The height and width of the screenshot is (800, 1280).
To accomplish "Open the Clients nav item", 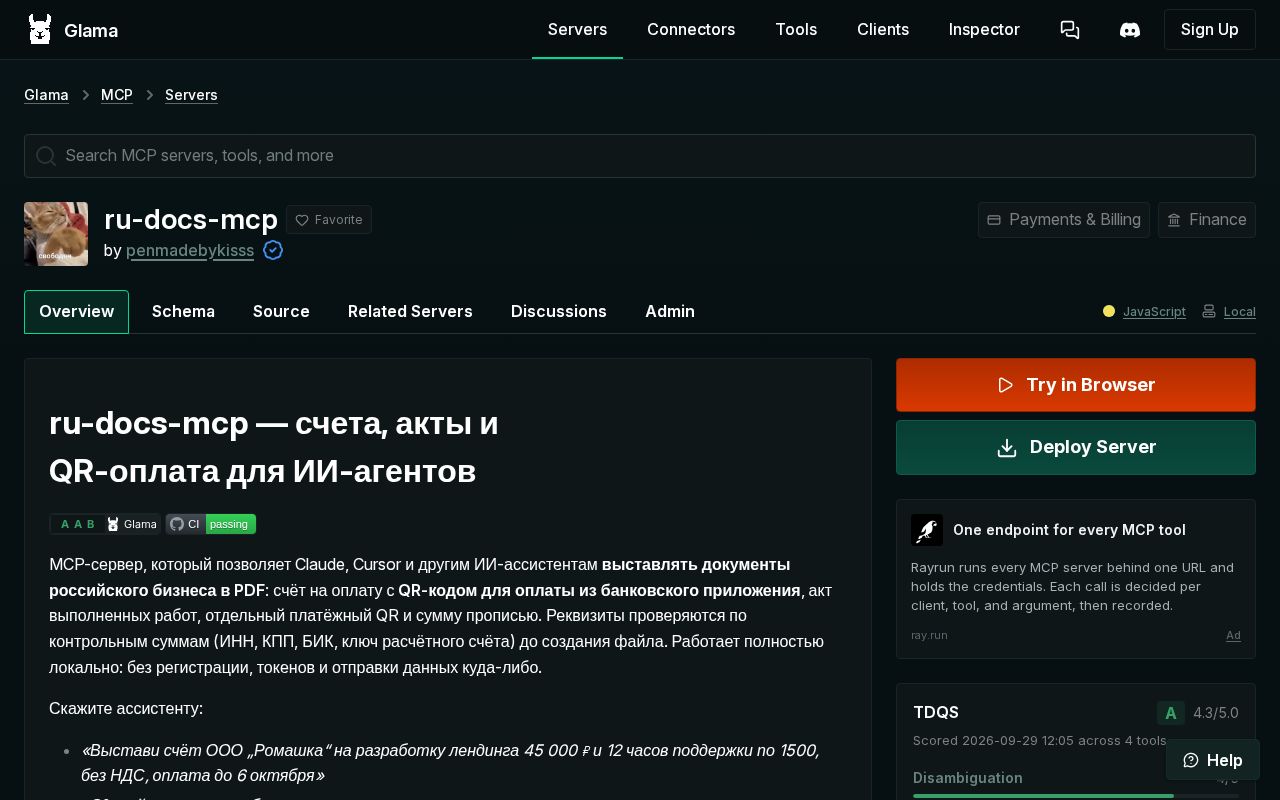I will coord(883,30).
